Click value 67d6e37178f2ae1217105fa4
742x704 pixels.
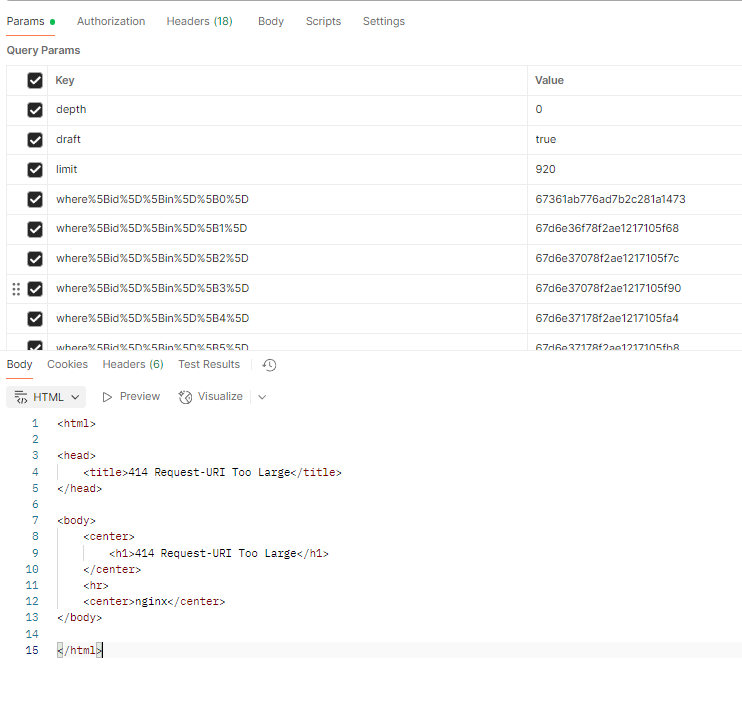tap(607, 318)
